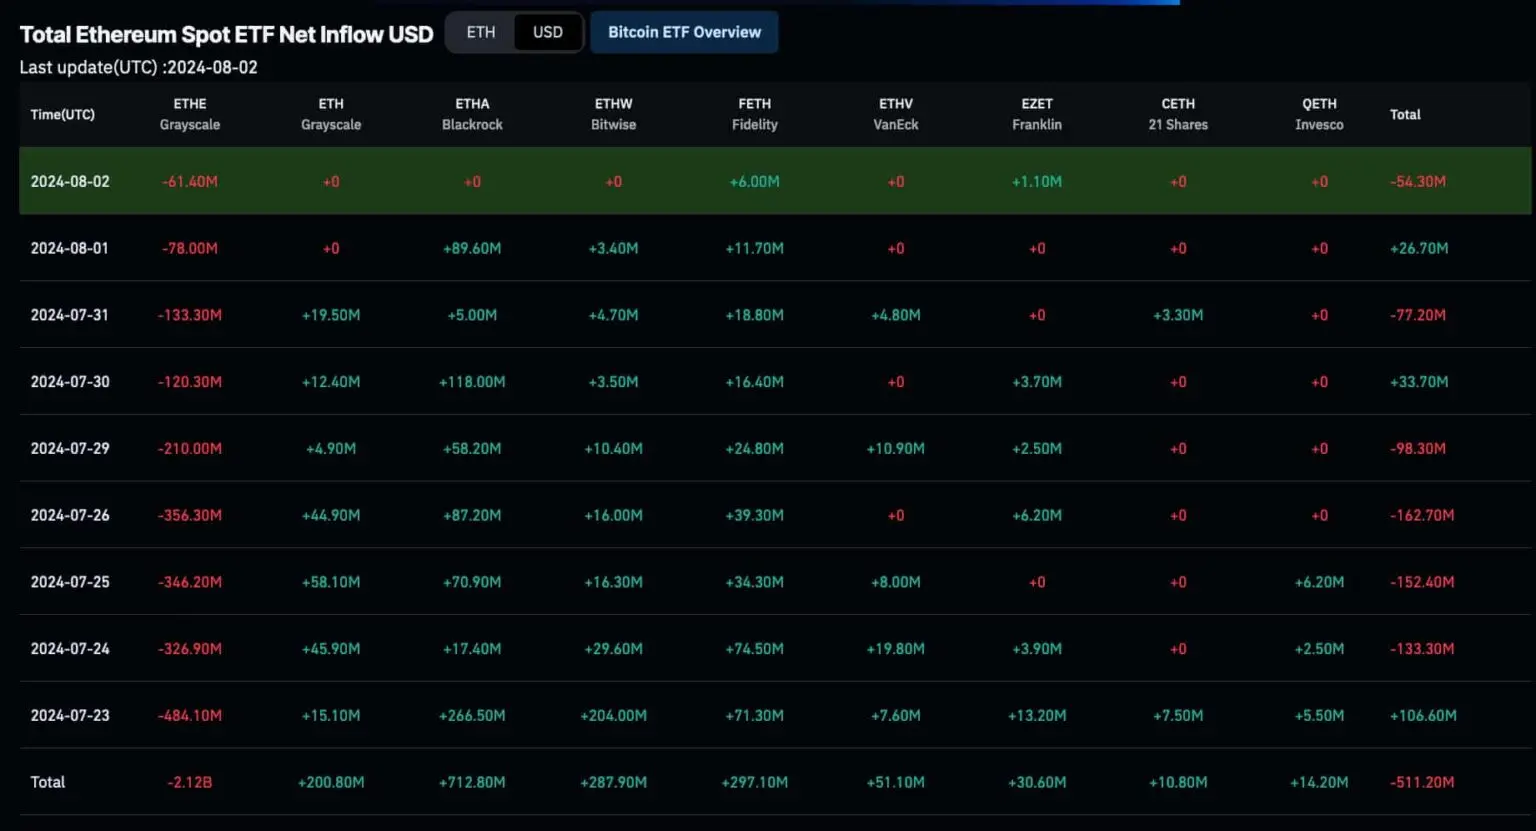Click the +6.20M Invesco value
The width and height of the screenshot is (1536, 831).
click(1319, 582)
